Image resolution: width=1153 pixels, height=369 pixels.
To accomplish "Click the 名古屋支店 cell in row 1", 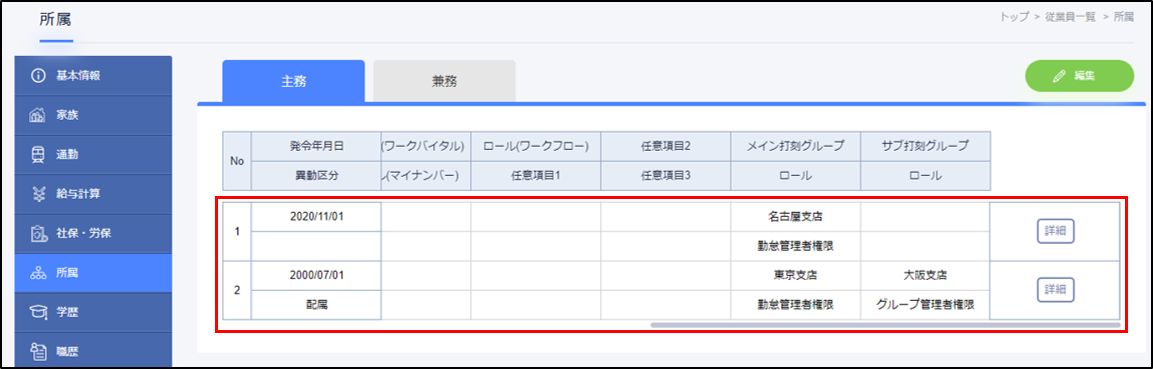I will point(795,217).
